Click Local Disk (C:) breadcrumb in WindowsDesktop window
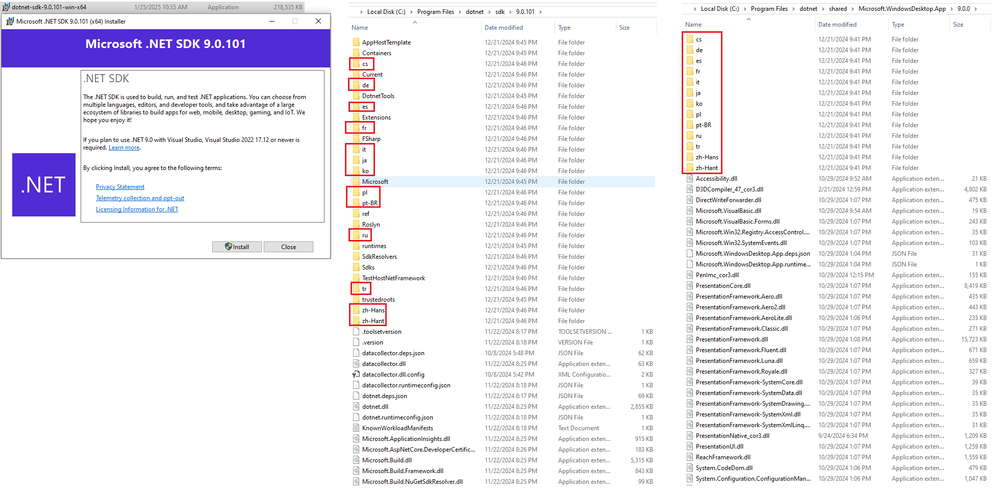Viewport: 999px width, 488px height. [x=720, y=8]
